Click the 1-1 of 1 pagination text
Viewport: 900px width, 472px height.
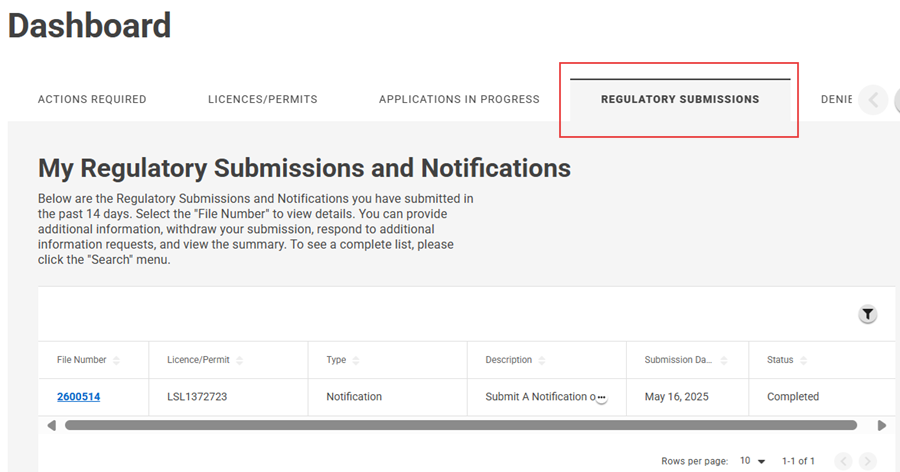pyautogui.click(x=798, y=461)
